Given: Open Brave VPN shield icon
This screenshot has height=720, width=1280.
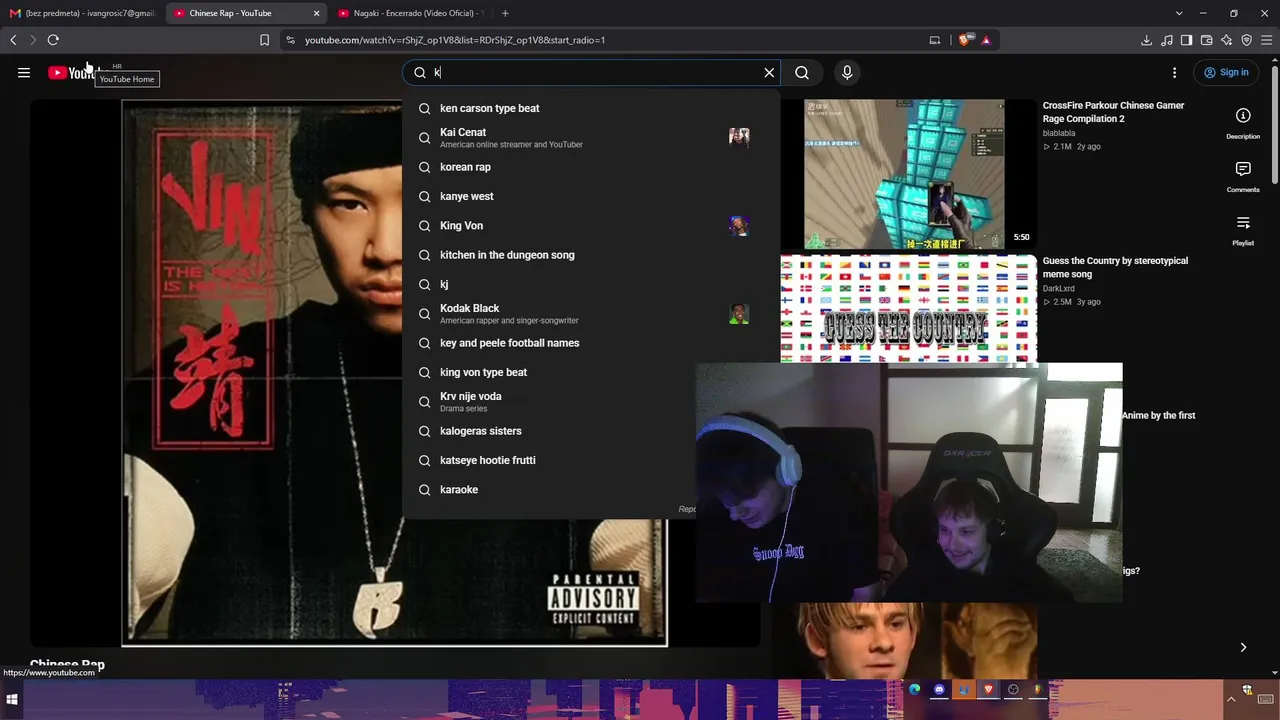Looking at the screenshot, I should pos(1246,40).
